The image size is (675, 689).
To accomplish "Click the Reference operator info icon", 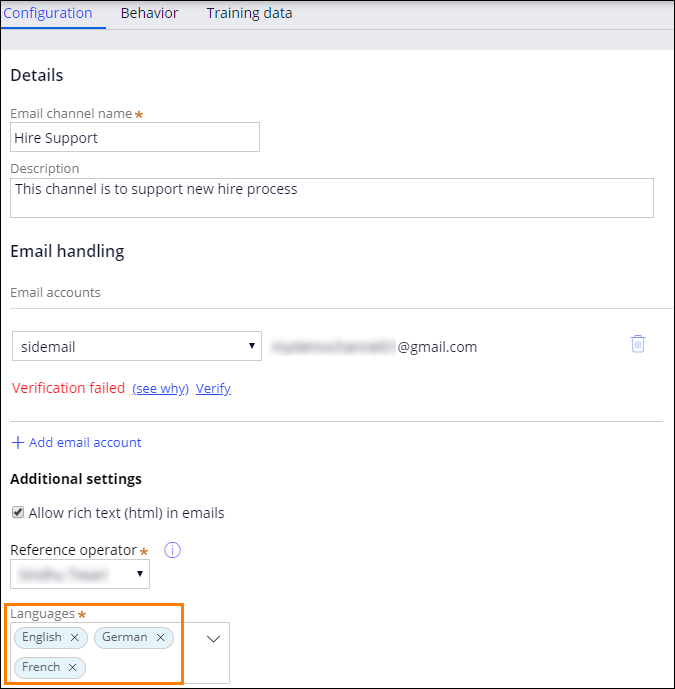I will point(172,550).
